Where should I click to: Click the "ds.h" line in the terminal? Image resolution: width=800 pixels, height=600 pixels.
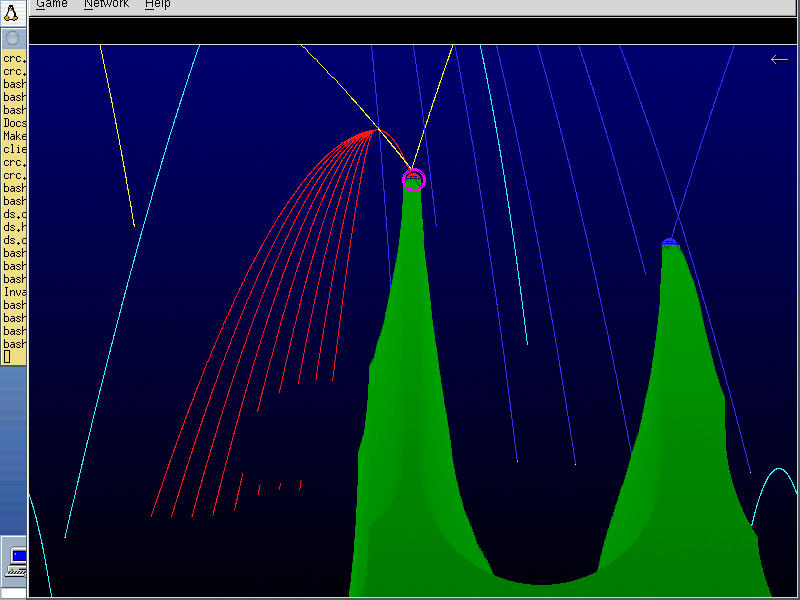point(14,227)
